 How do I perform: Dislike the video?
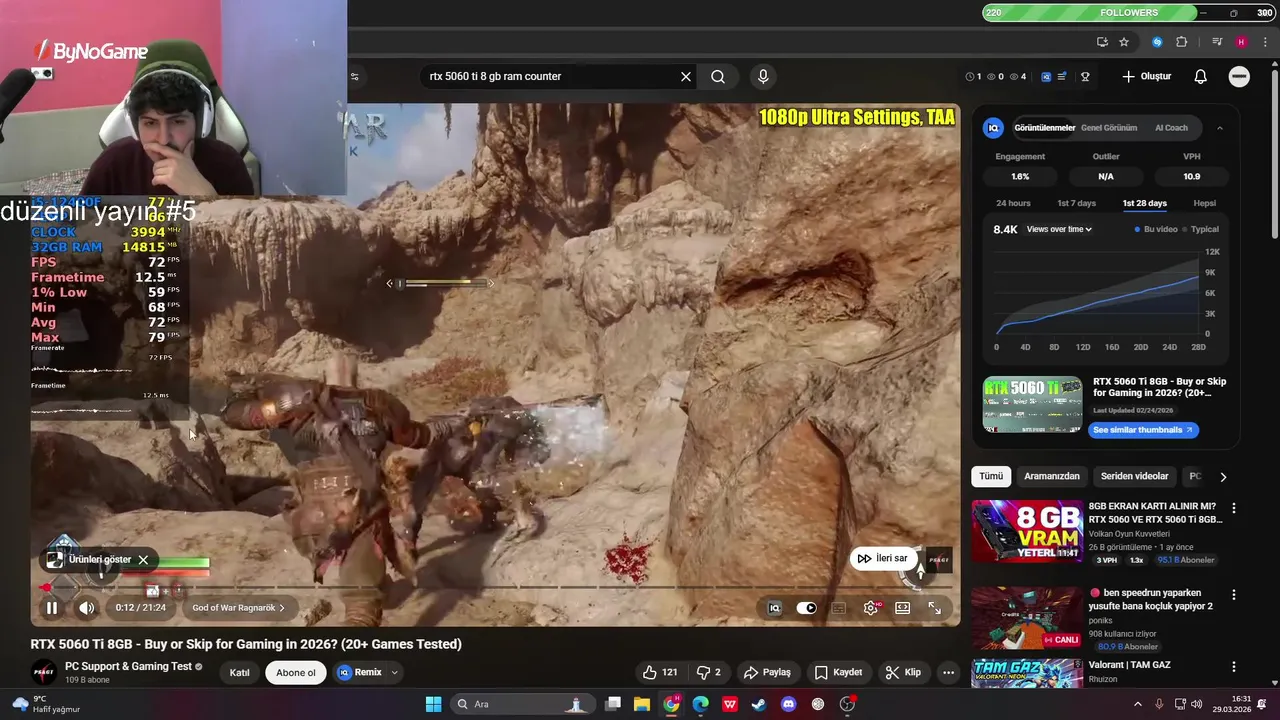point(708,672)
